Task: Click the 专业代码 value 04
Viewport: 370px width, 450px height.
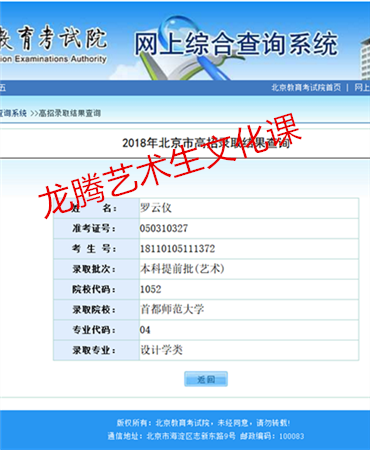Action: [145, 330]
